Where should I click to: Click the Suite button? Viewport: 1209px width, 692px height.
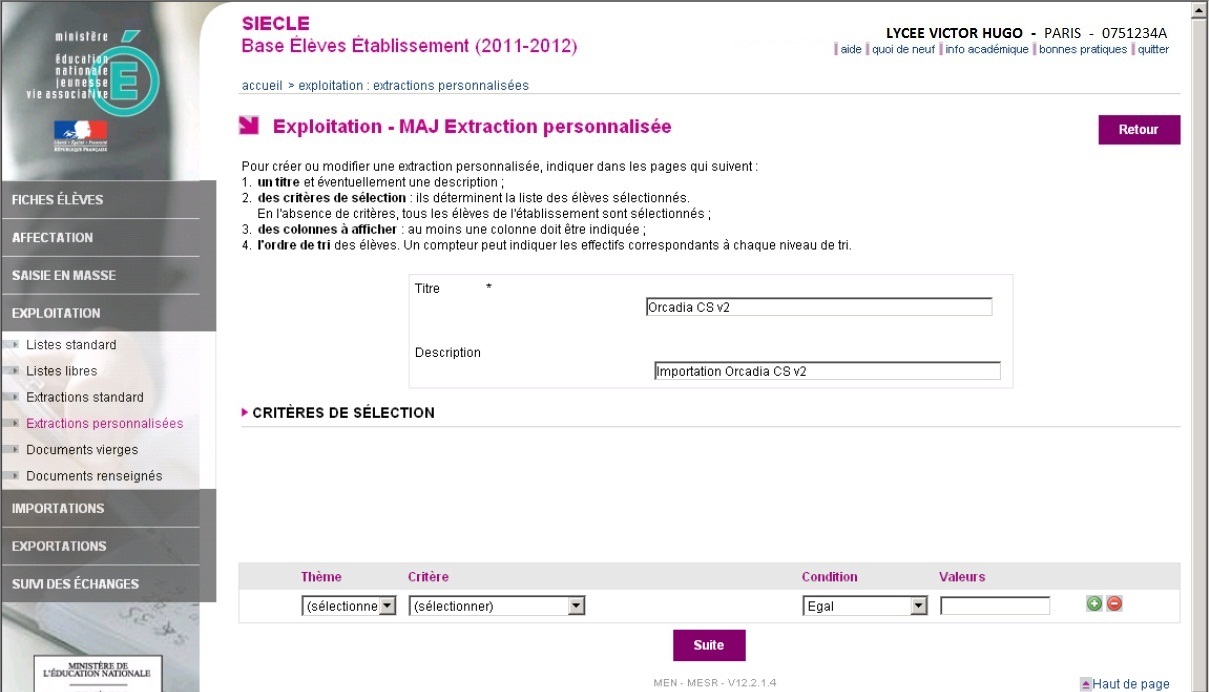[x=709, y=645]
